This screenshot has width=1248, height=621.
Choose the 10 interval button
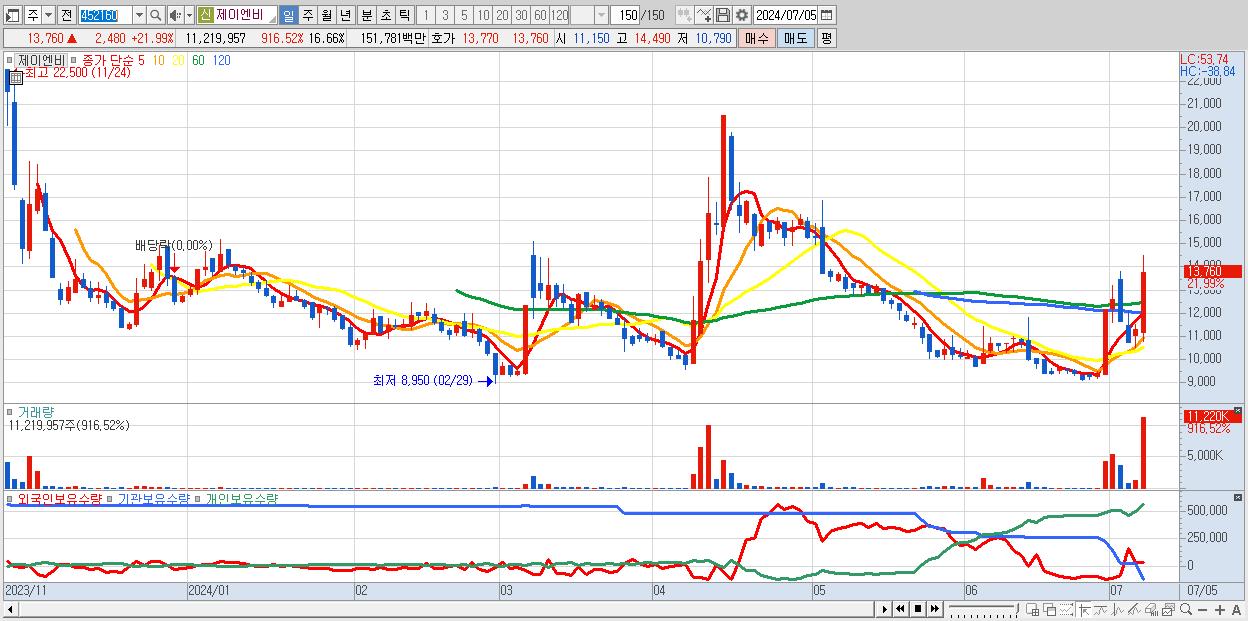click(483, 15)
